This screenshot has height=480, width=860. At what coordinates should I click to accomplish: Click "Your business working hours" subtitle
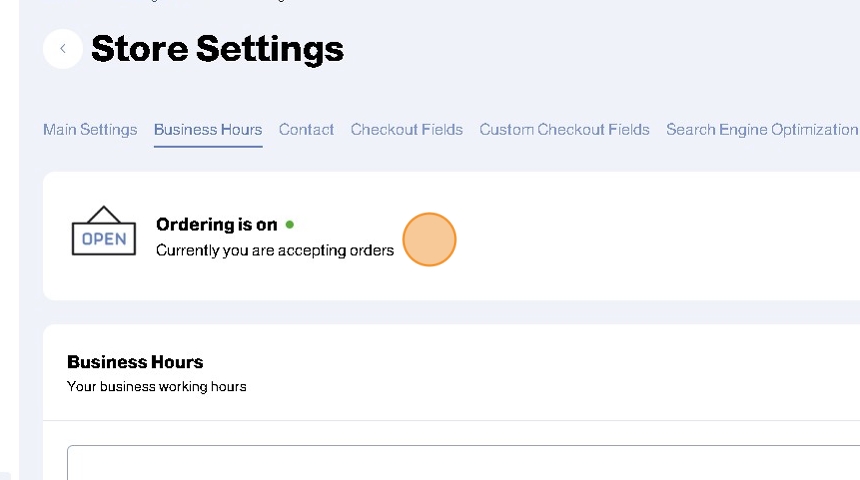click(x=156, y=387)
